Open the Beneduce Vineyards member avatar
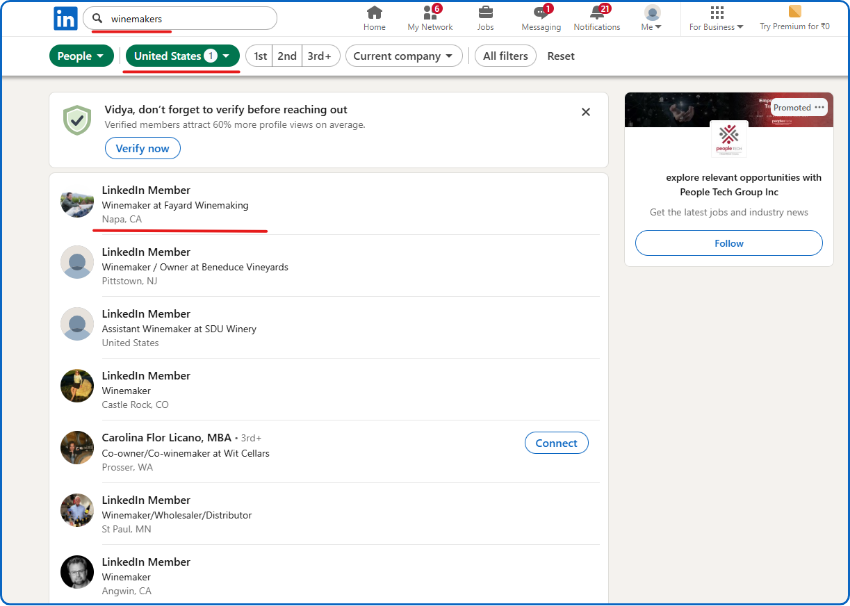850x606 pixels. coord(77,262)
